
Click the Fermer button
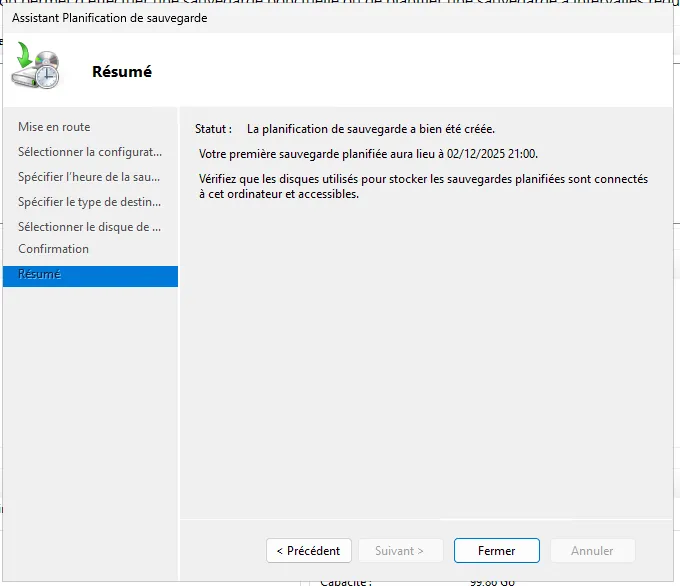coord(496,551)
